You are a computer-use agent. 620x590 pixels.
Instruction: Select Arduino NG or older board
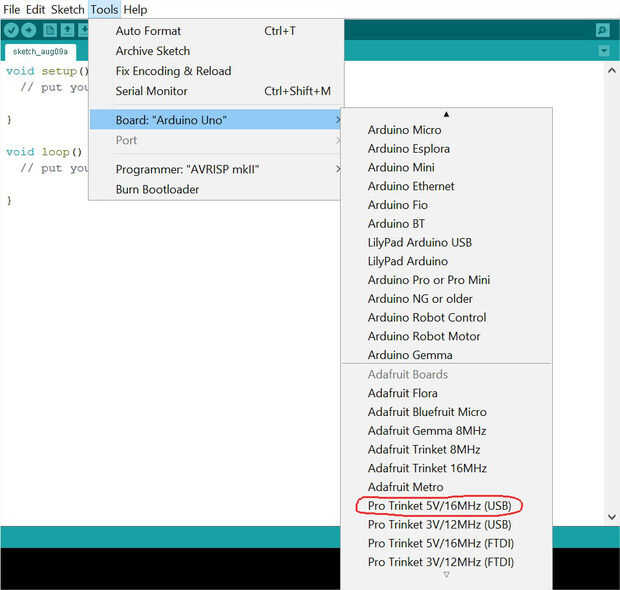point(446,299)
